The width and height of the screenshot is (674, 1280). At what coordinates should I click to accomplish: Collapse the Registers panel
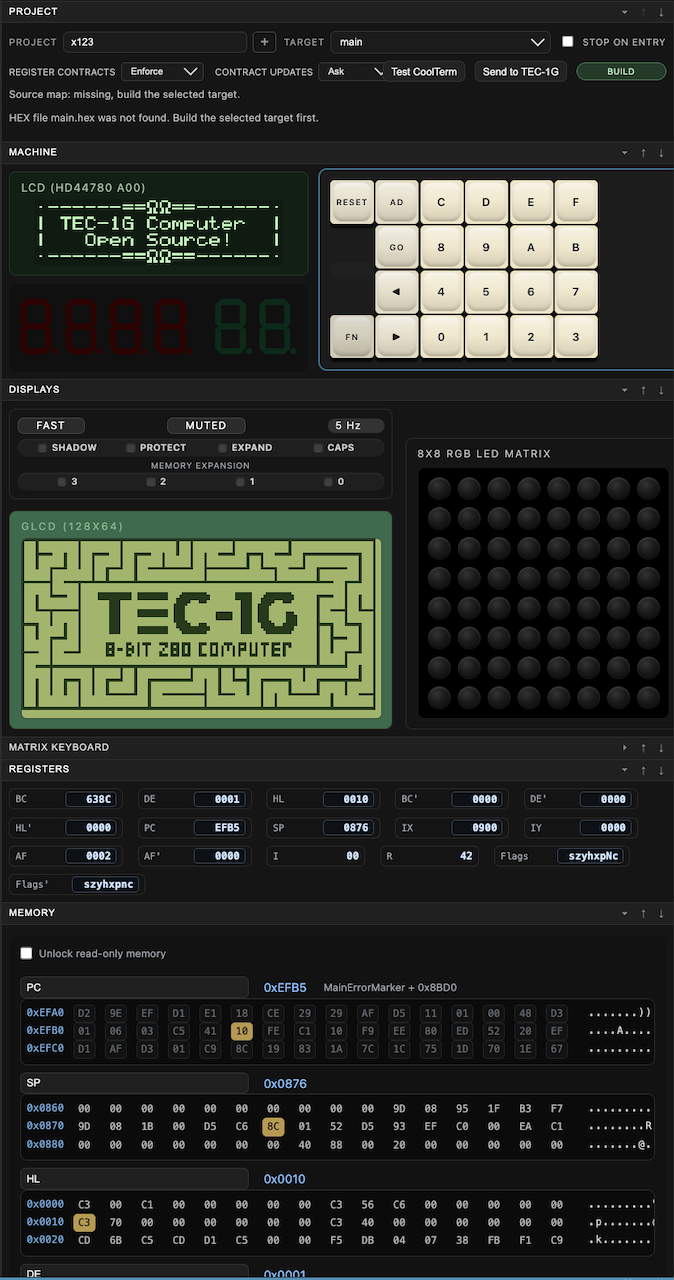pos(625,769)
